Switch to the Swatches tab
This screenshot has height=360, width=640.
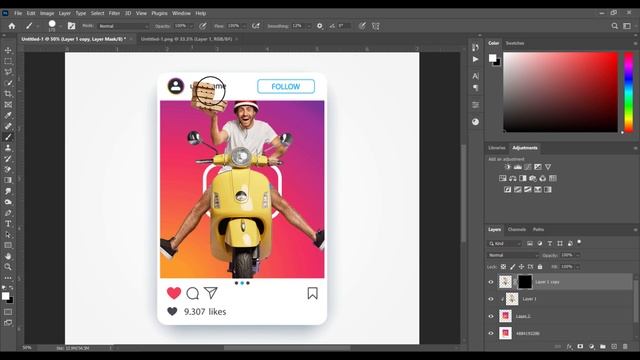[x=515, y=43]
